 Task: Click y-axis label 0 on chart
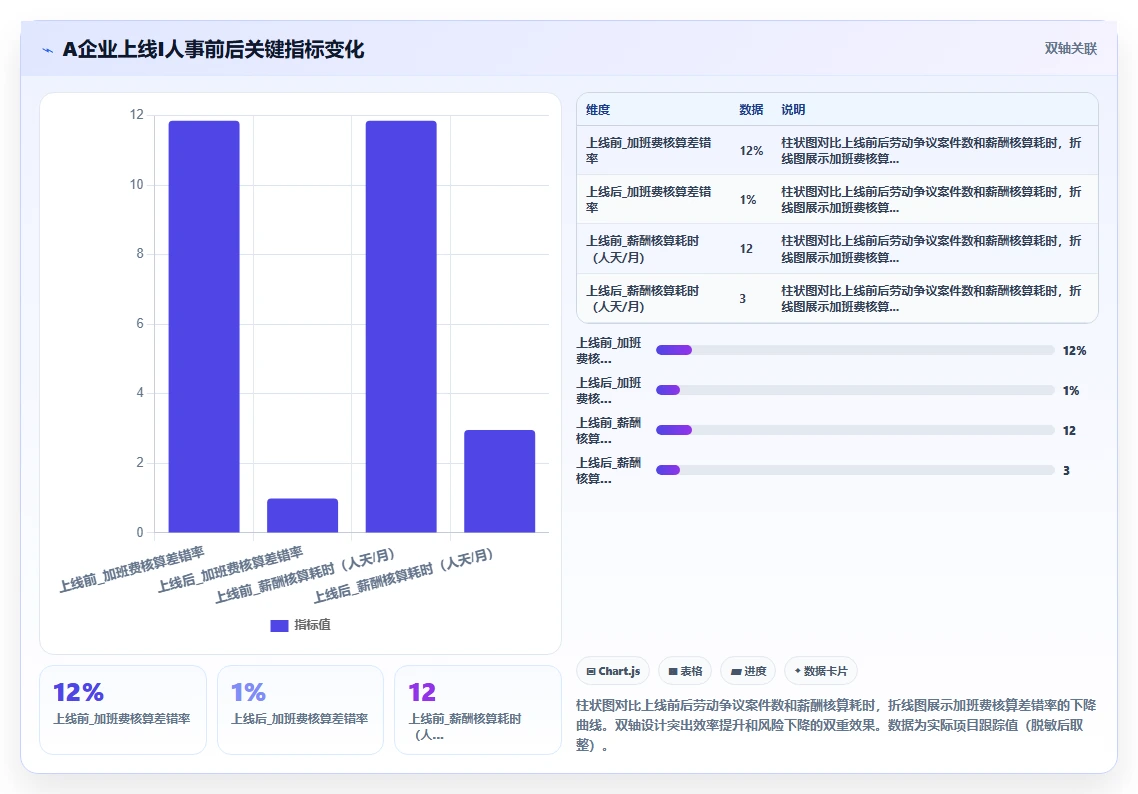click(x=140, y=532)
